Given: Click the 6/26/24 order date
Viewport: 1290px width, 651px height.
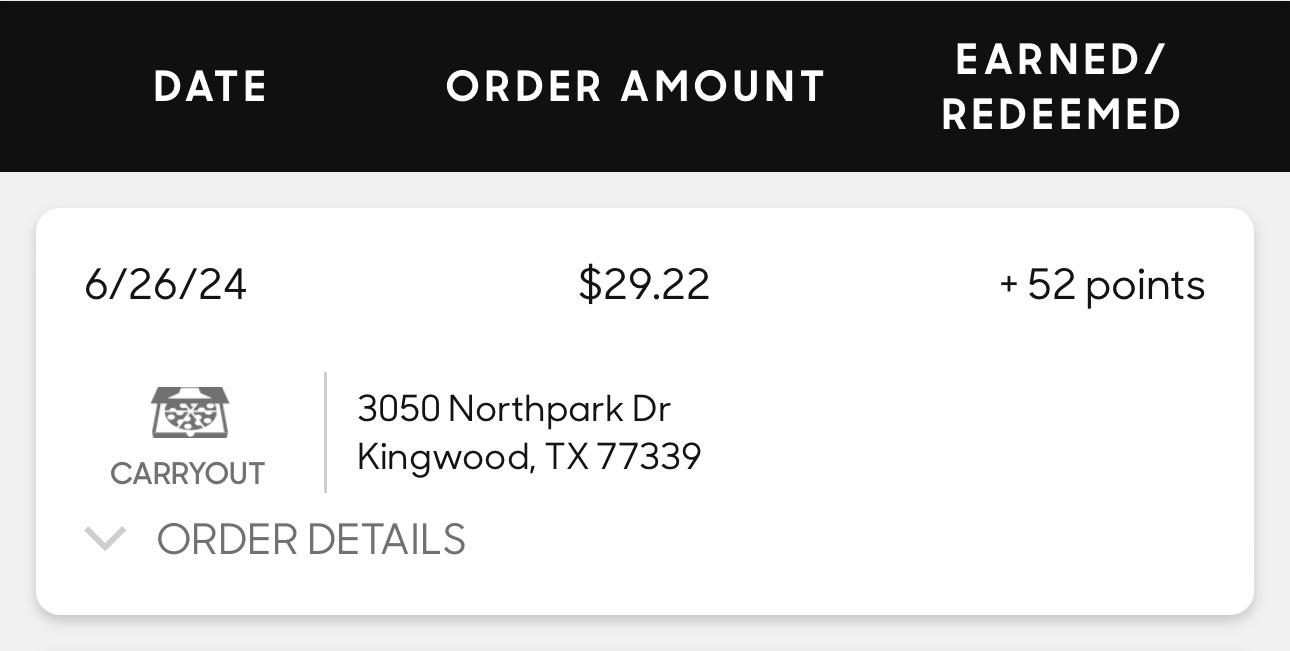Looking at the screenshot, I should [x=166, y=286].
